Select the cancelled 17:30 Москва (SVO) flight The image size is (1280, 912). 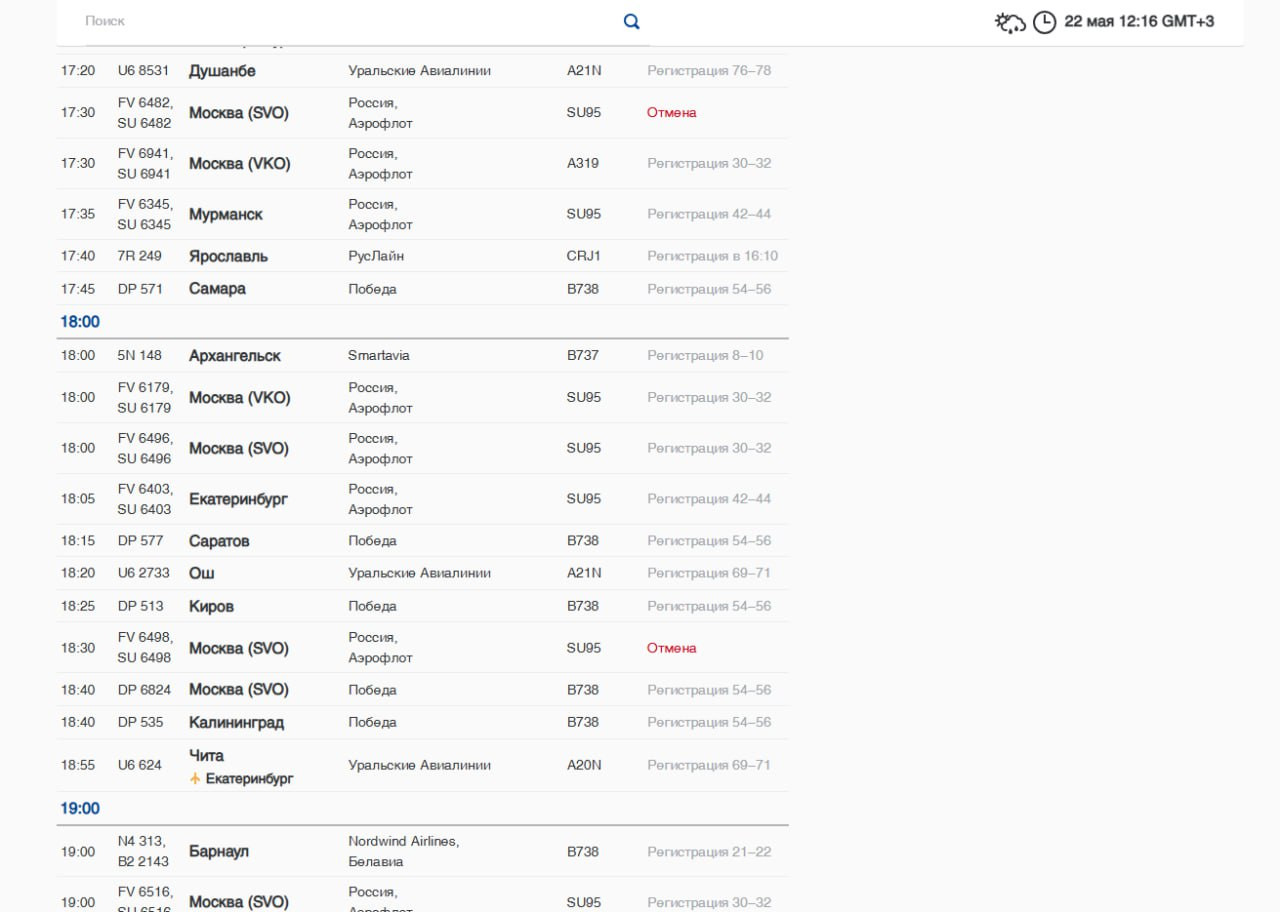click(x=422, y=113)
